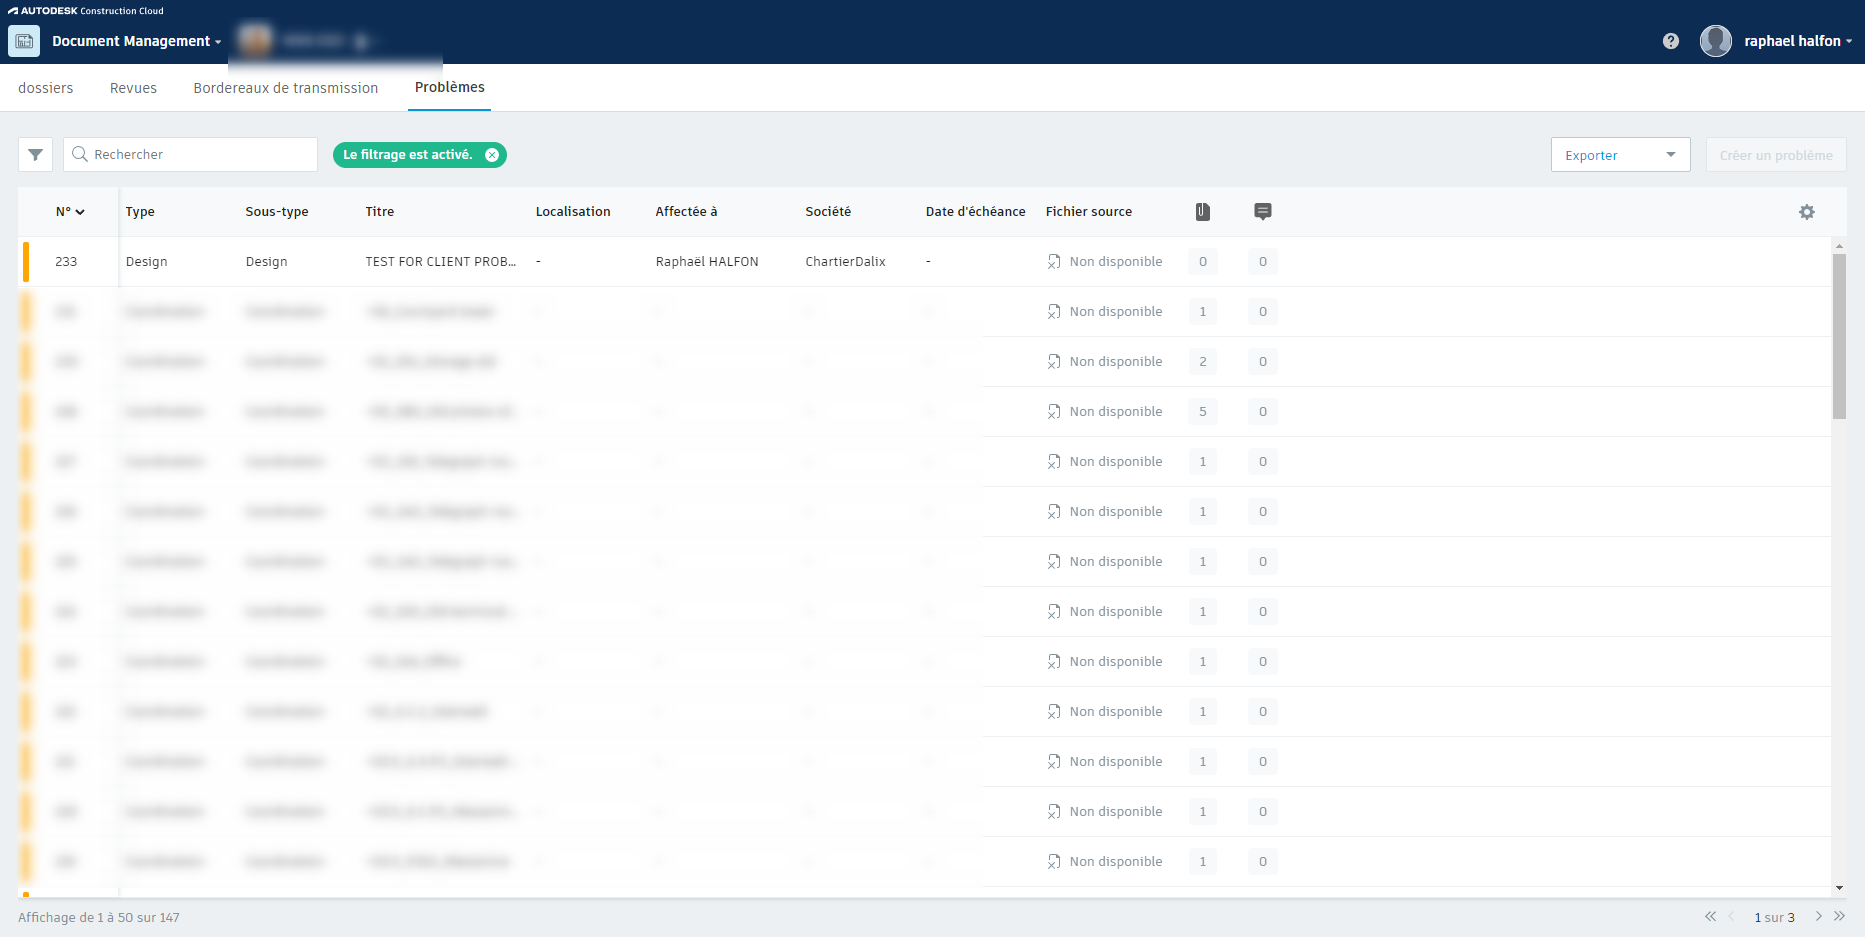The image size is (1865, 937).
Task: Open the Exporter dropdown arrow
Action: 1670,154
